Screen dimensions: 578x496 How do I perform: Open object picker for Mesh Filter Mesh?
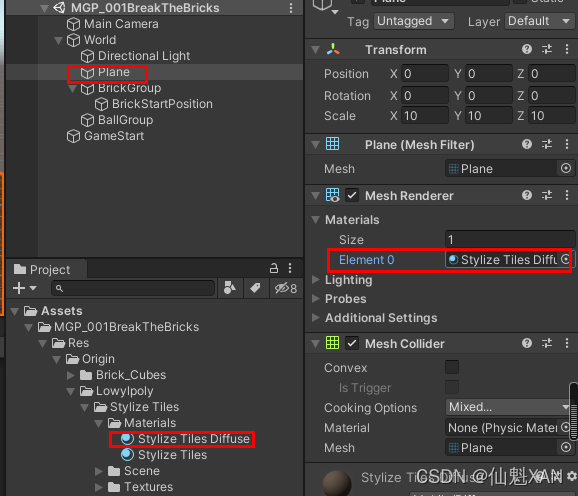[566, 168]
